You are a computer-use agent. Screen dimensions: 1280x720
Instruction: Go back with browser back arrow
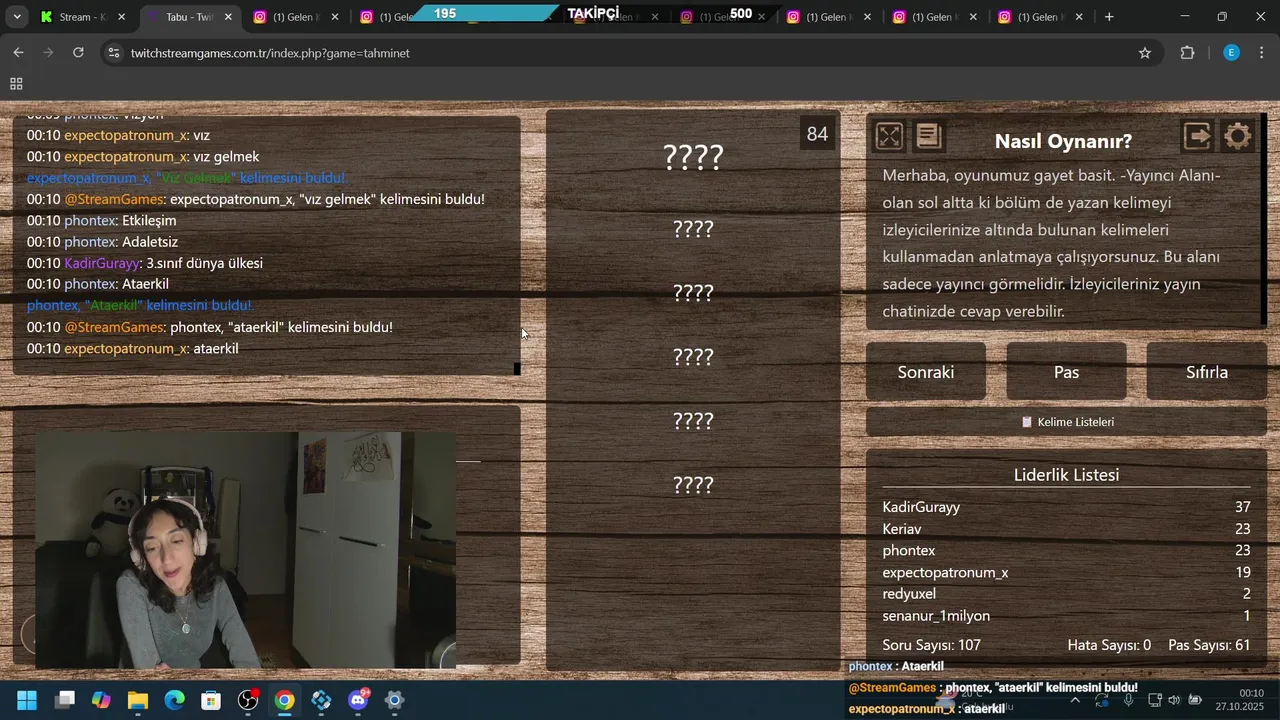[x=18, y=53]
